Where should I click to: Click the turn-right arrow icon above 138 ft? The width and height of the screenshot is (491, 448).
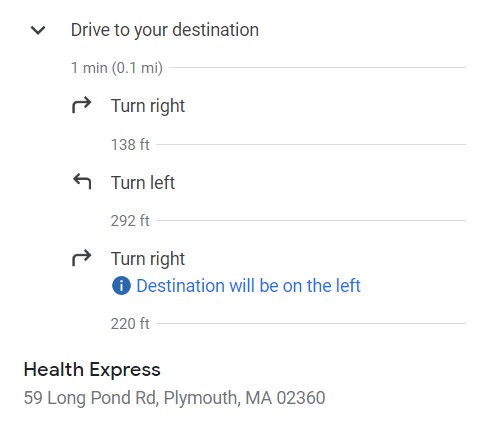click(x=82, y=105)
